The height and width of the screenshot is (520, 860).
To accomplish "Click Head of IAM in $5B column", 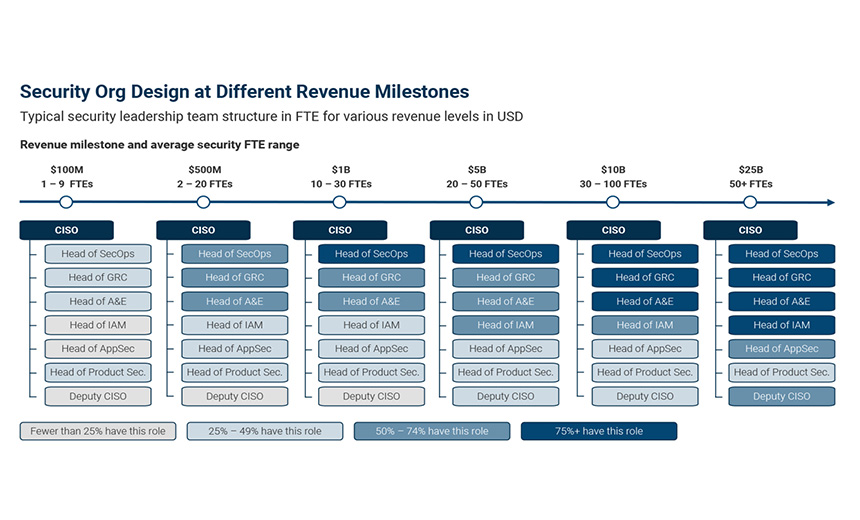I will (x=506, y=325).
